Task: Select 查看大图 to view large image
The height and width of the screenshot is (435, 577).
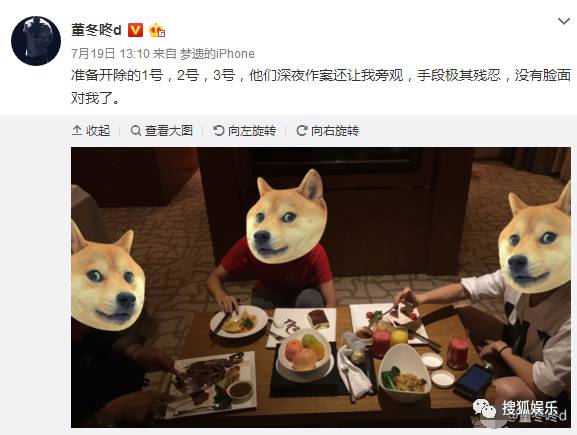Action: pos(162,131)
